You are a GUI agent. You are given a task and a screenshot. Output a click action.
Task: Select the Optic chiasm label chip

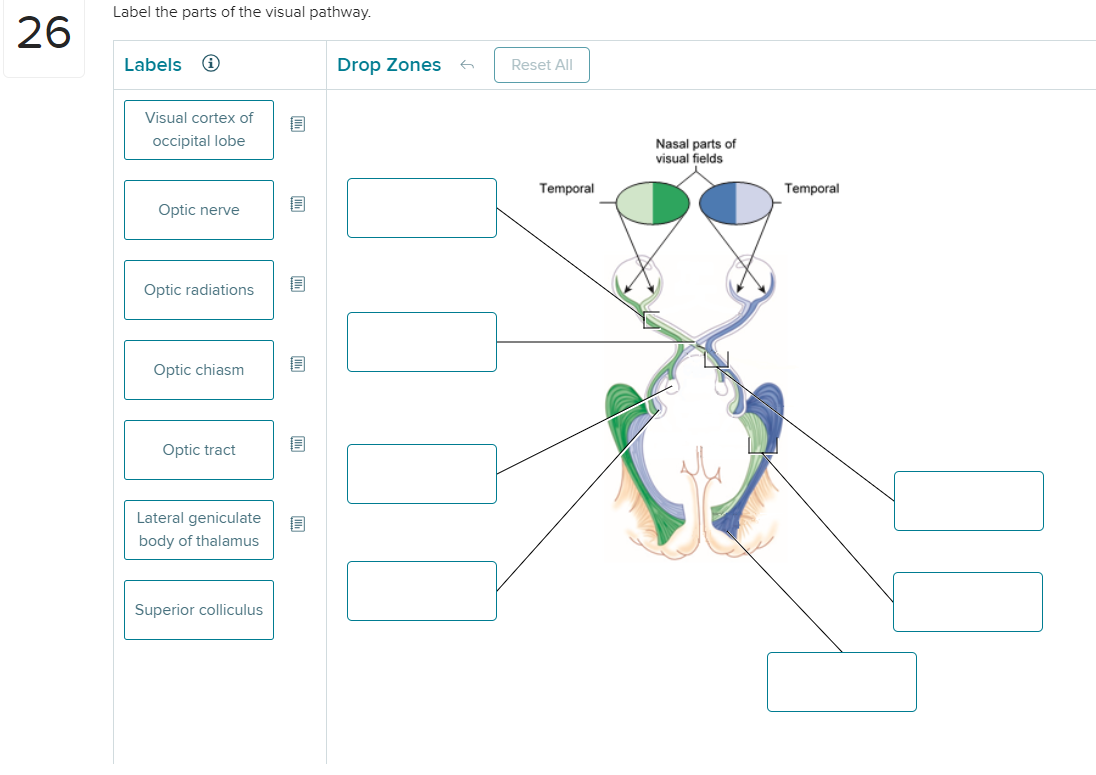[x=198, y=370]
